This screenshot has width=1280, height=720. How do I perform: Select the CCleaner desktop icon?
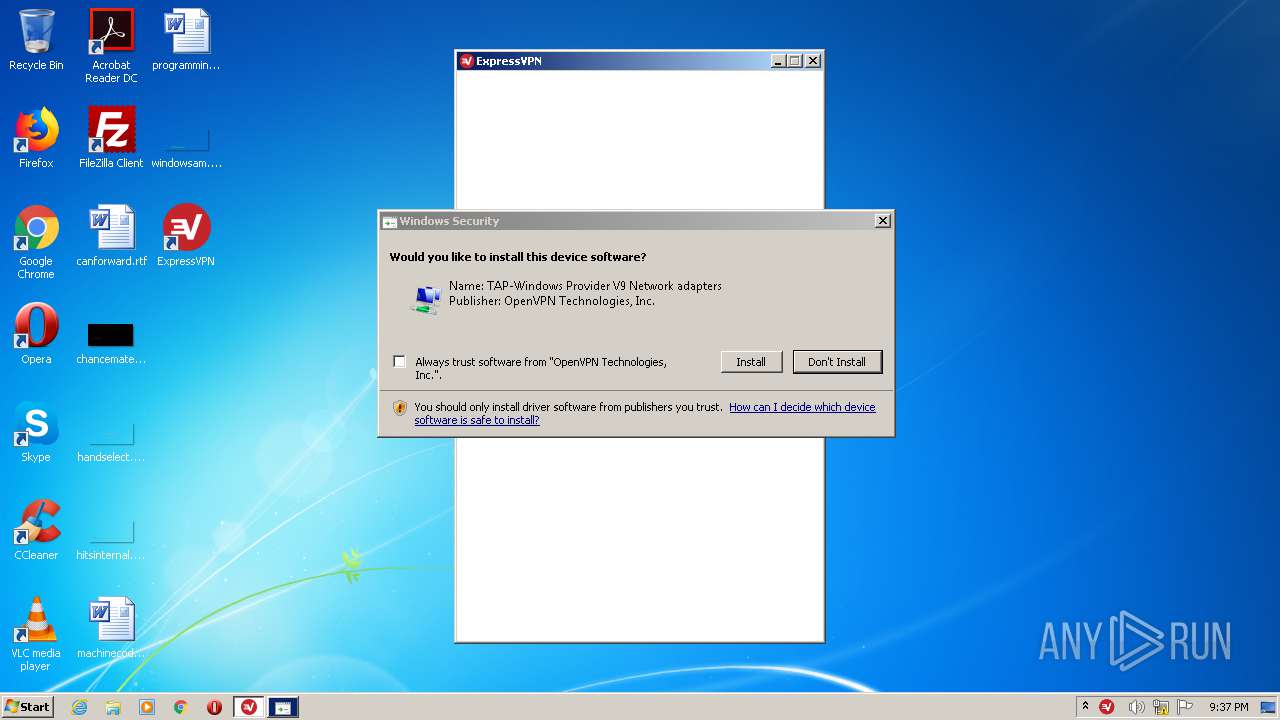click(x=36, y=530)
